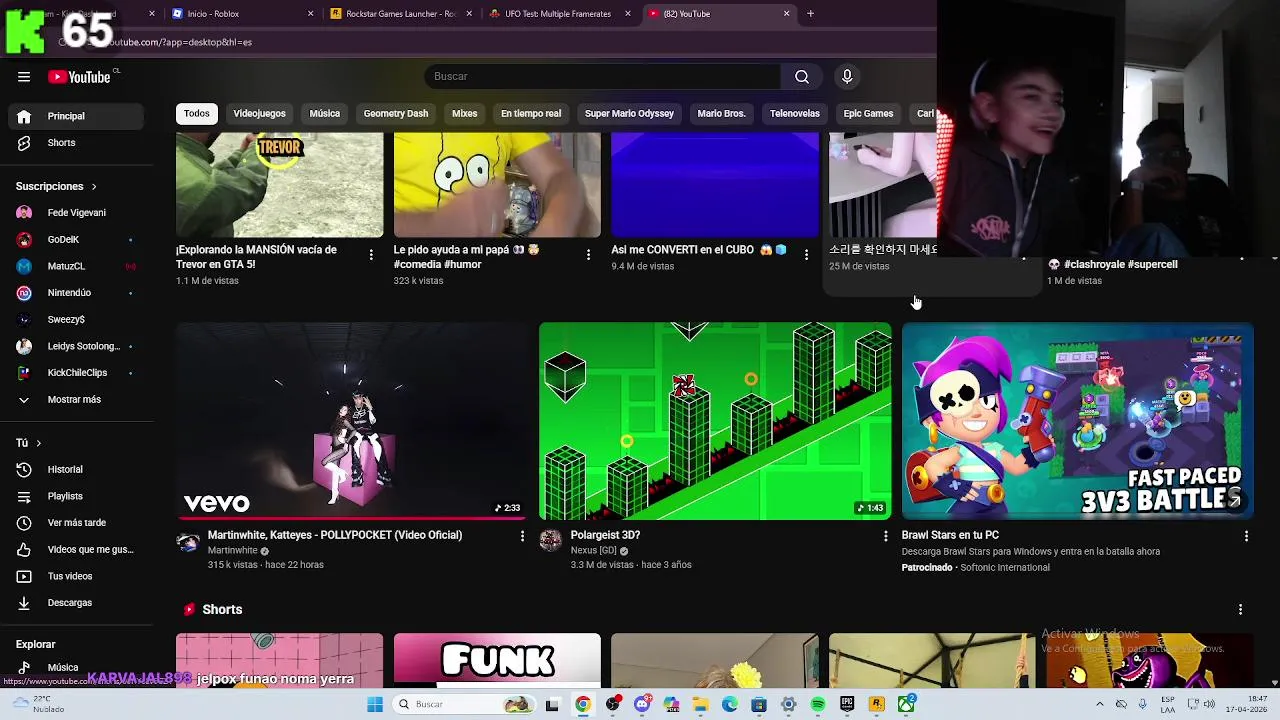The width and height of the screenshot is (1280, 720).
Task: Select the Videojuegos filter chip
Action: 259,114
